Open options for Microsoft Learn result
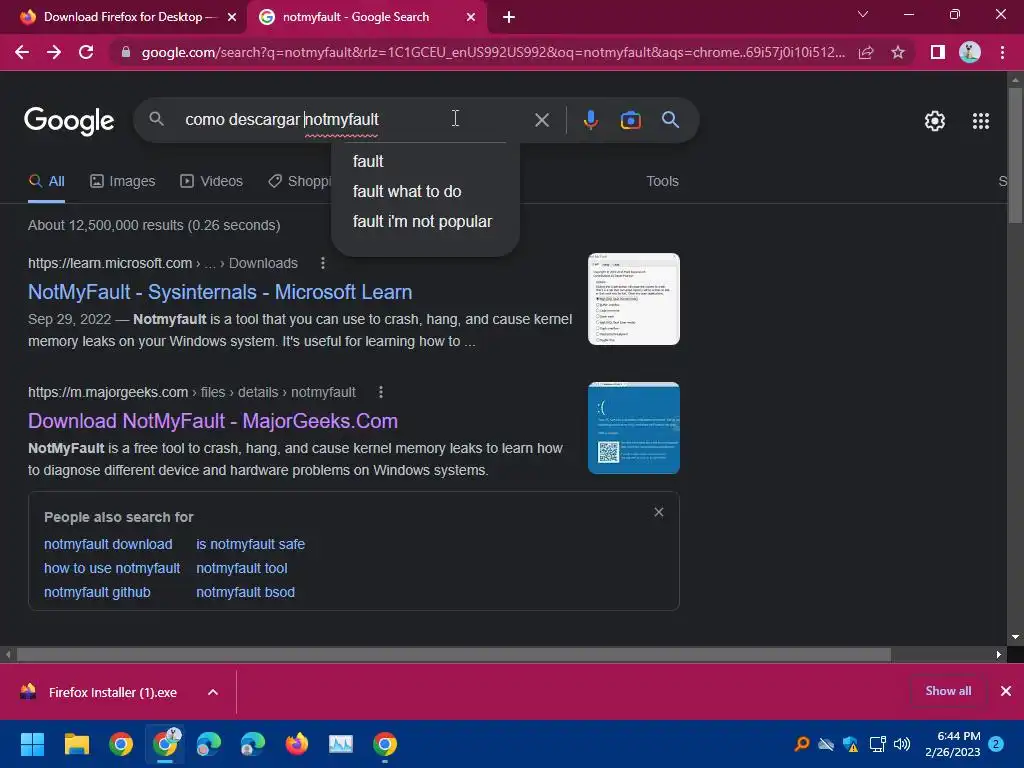Image resolution: width=1024 pixels, height=768 pixels. click(323, 263)
